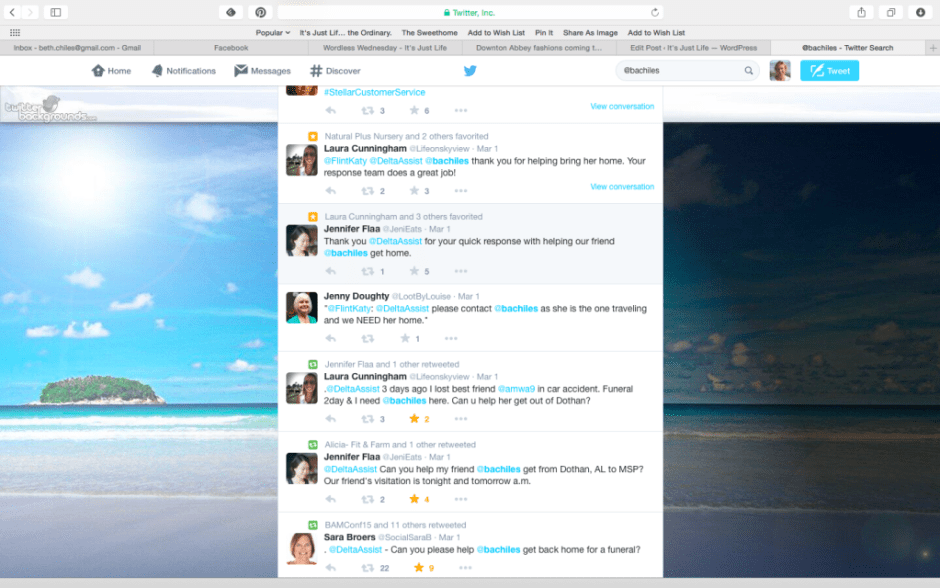Open more options on Jenny Doughty's tweet
The image size is (940, 588).
pos(451,339)
